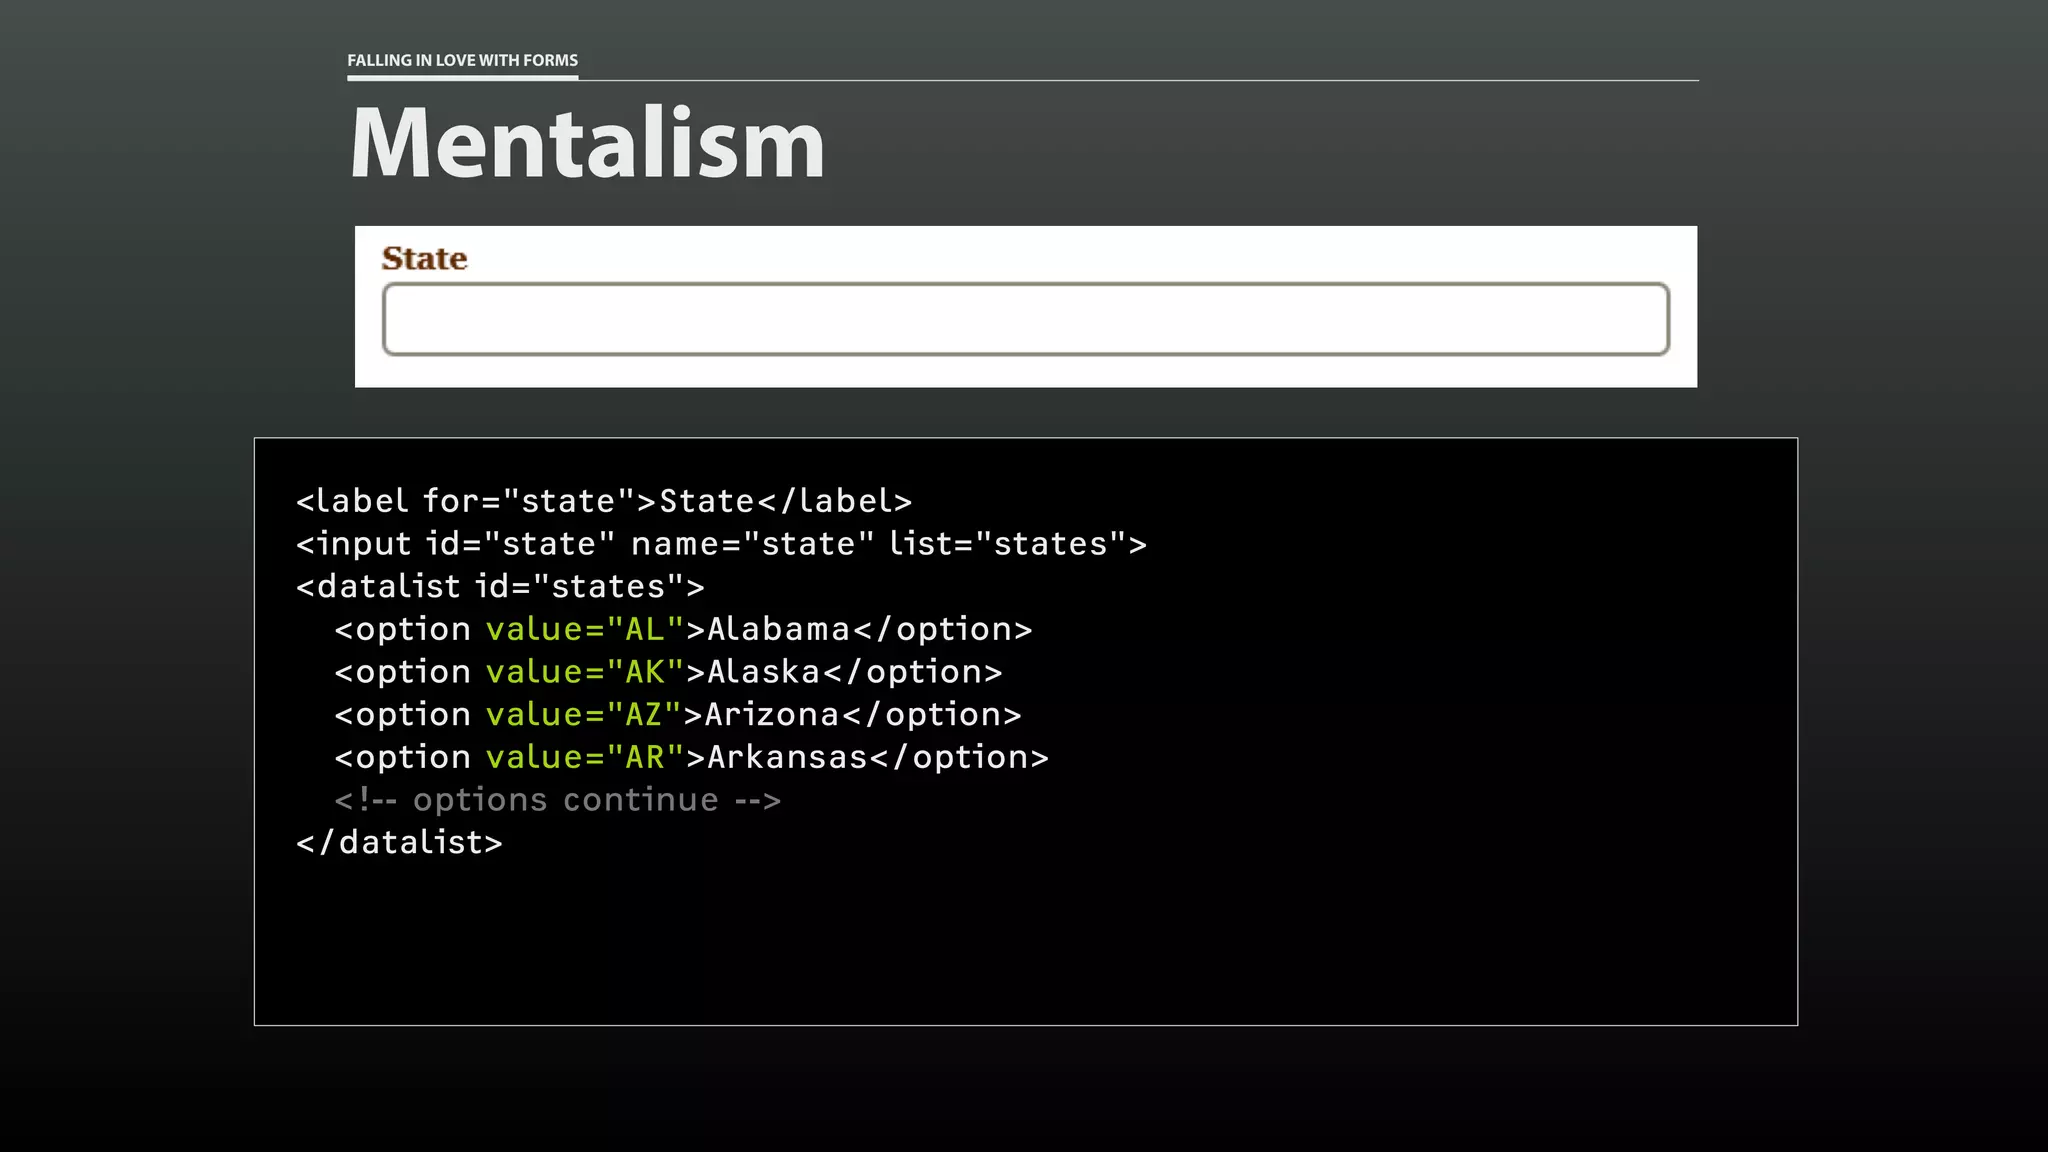The height and width of the screenshot is (1152, 2048).
Task: Click the green value AR attribute
Action: point(584,758)
